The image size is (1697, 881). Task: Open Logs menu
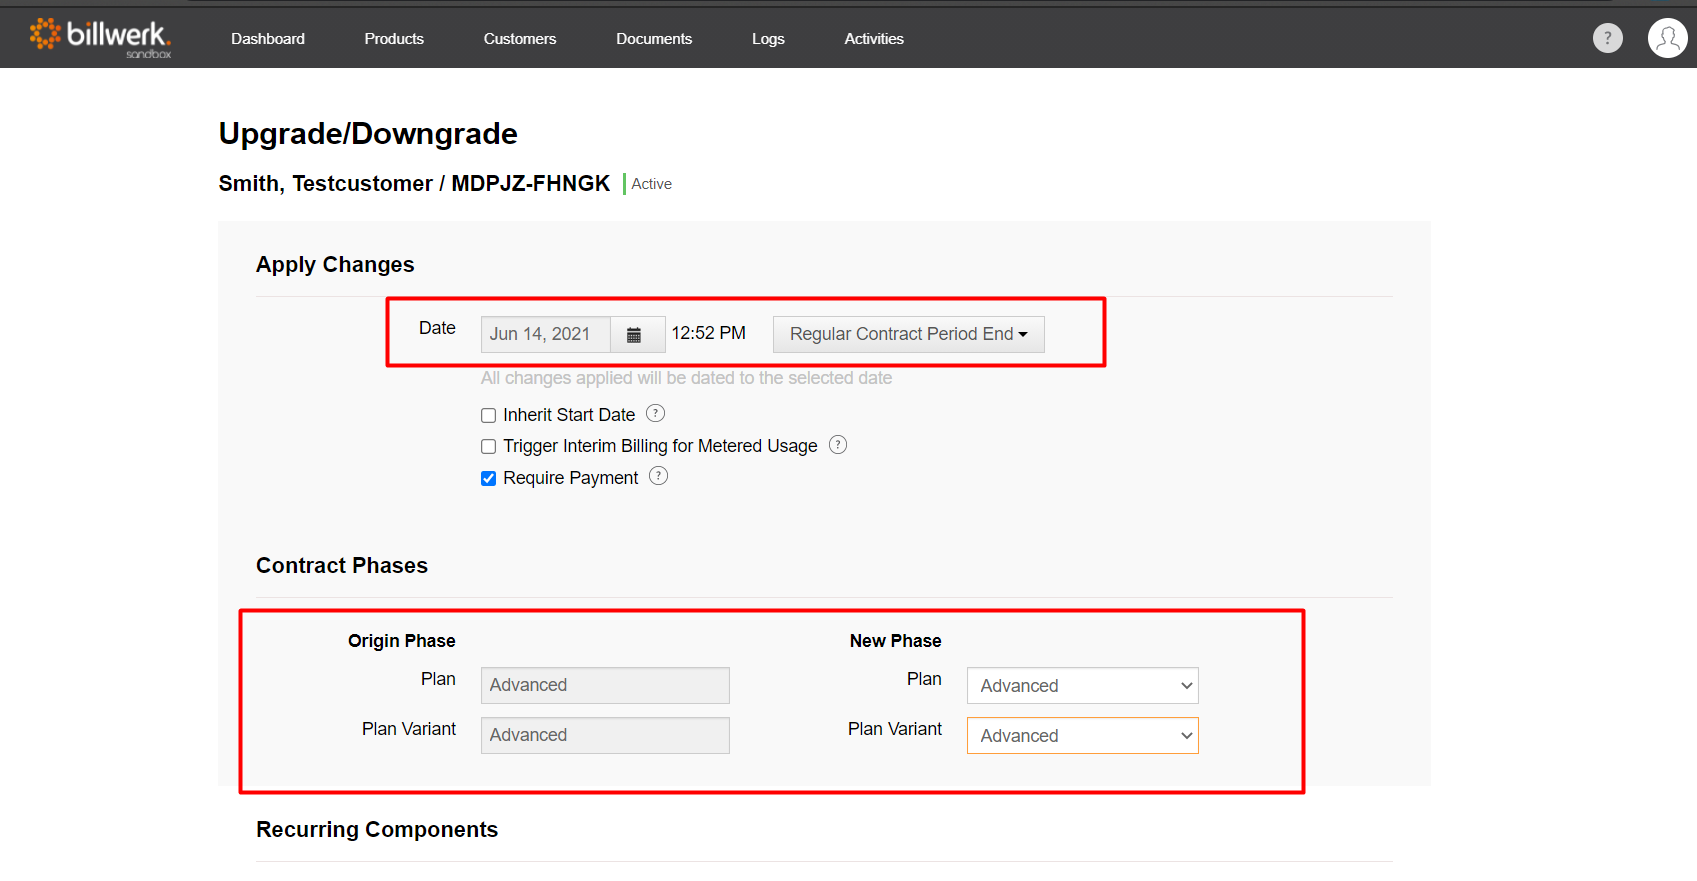(x=768, y=38)
